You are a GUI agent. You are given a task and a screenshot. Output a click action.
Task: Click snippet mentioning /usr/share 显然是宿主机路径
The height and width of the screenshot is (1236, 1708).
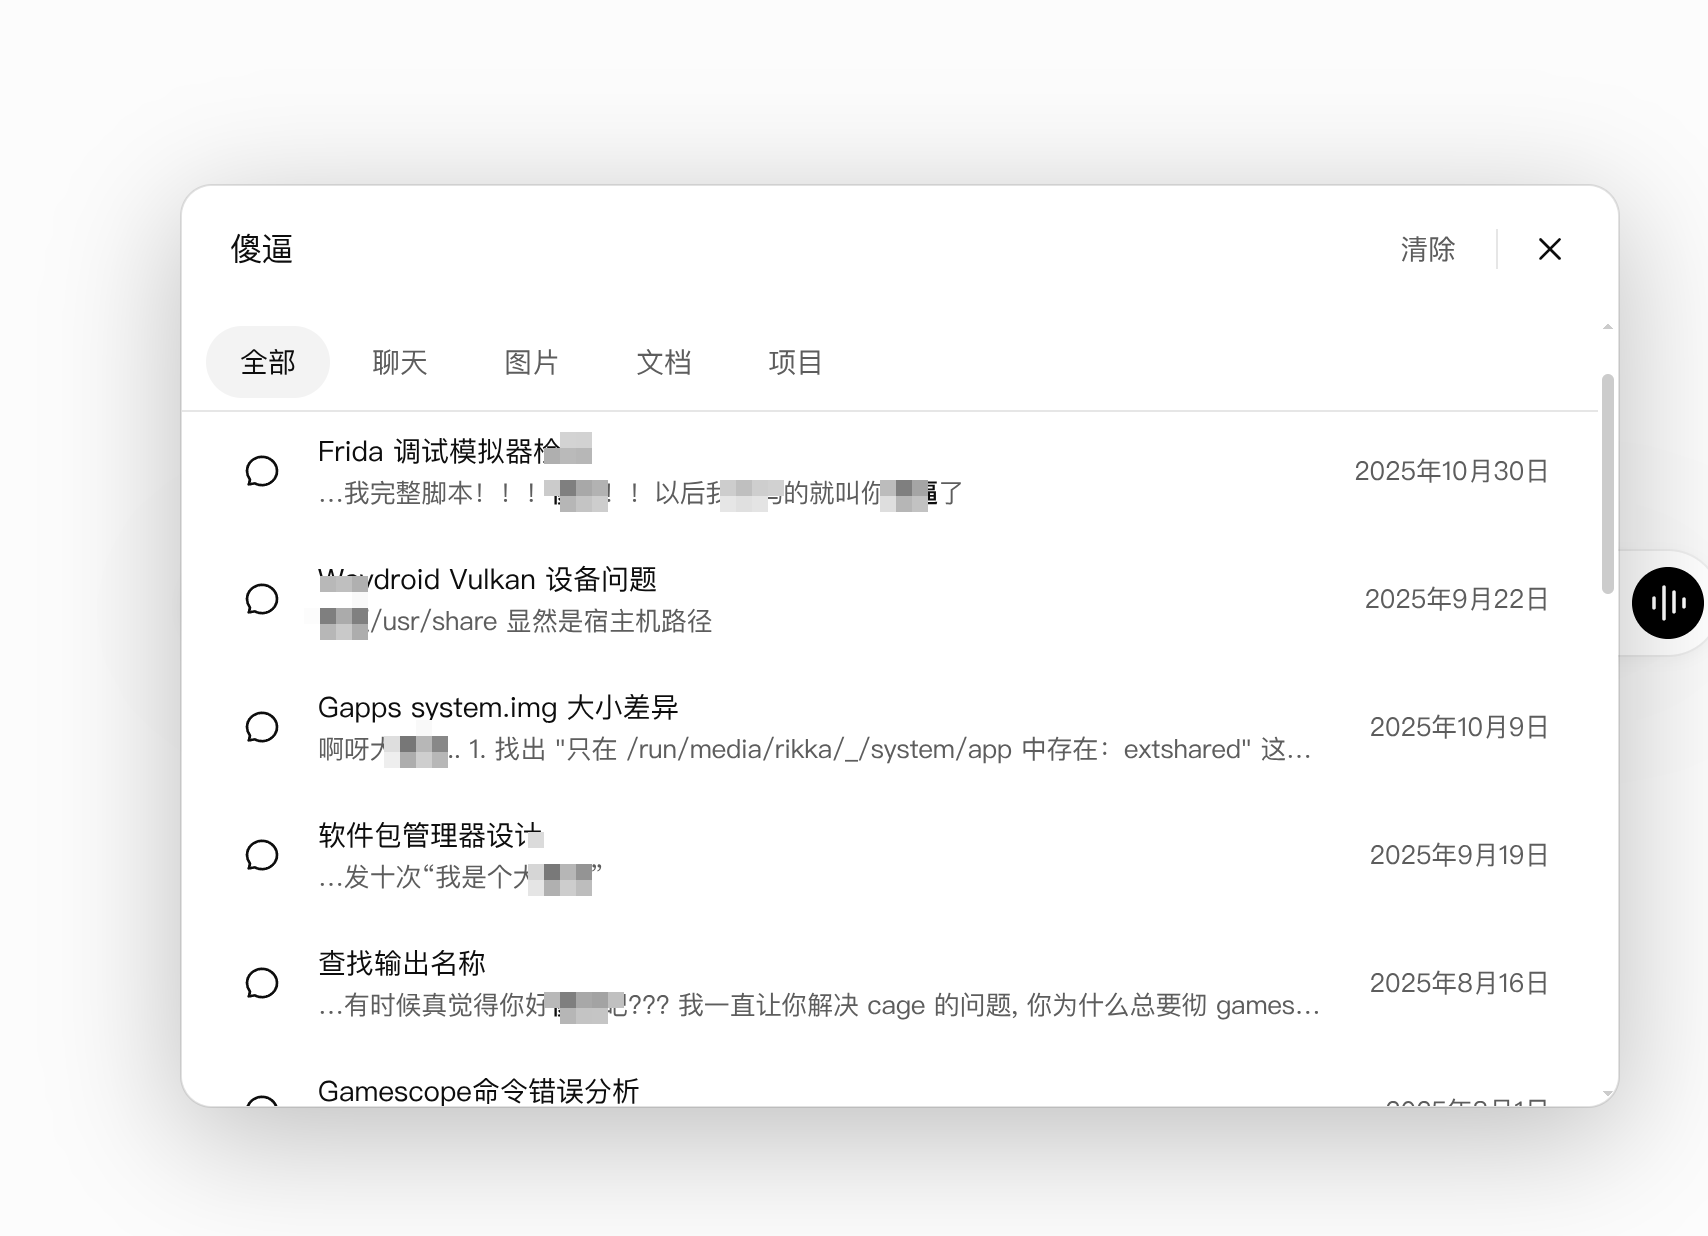coord(515,621)
